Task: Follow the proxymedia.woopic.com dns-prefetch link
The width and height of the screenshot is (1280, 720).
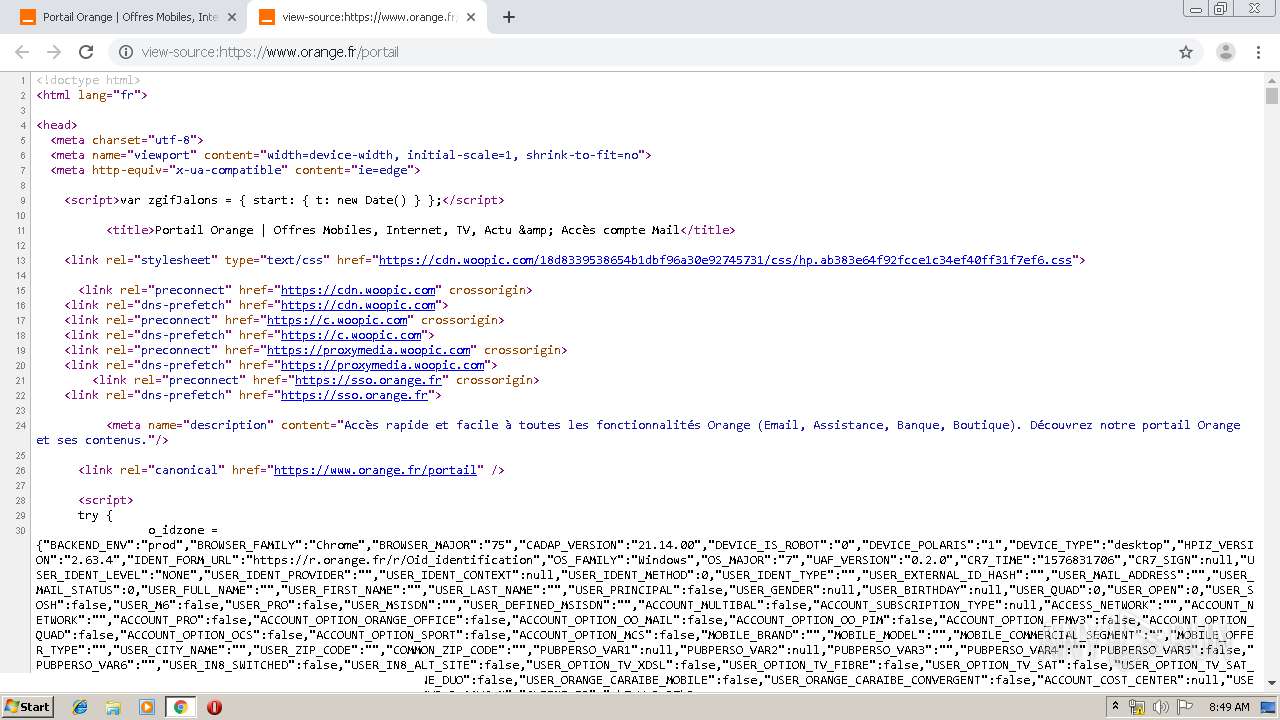Action: pyautogui.click(x=382, y=365)
